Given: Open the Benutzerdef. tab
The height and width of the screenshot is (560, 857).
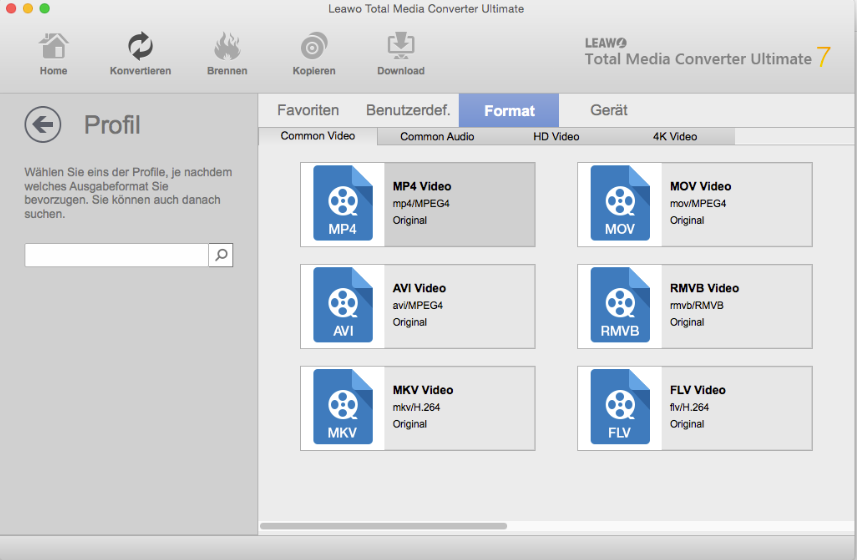Looking at the screenshot, I should tap(407, 110).
